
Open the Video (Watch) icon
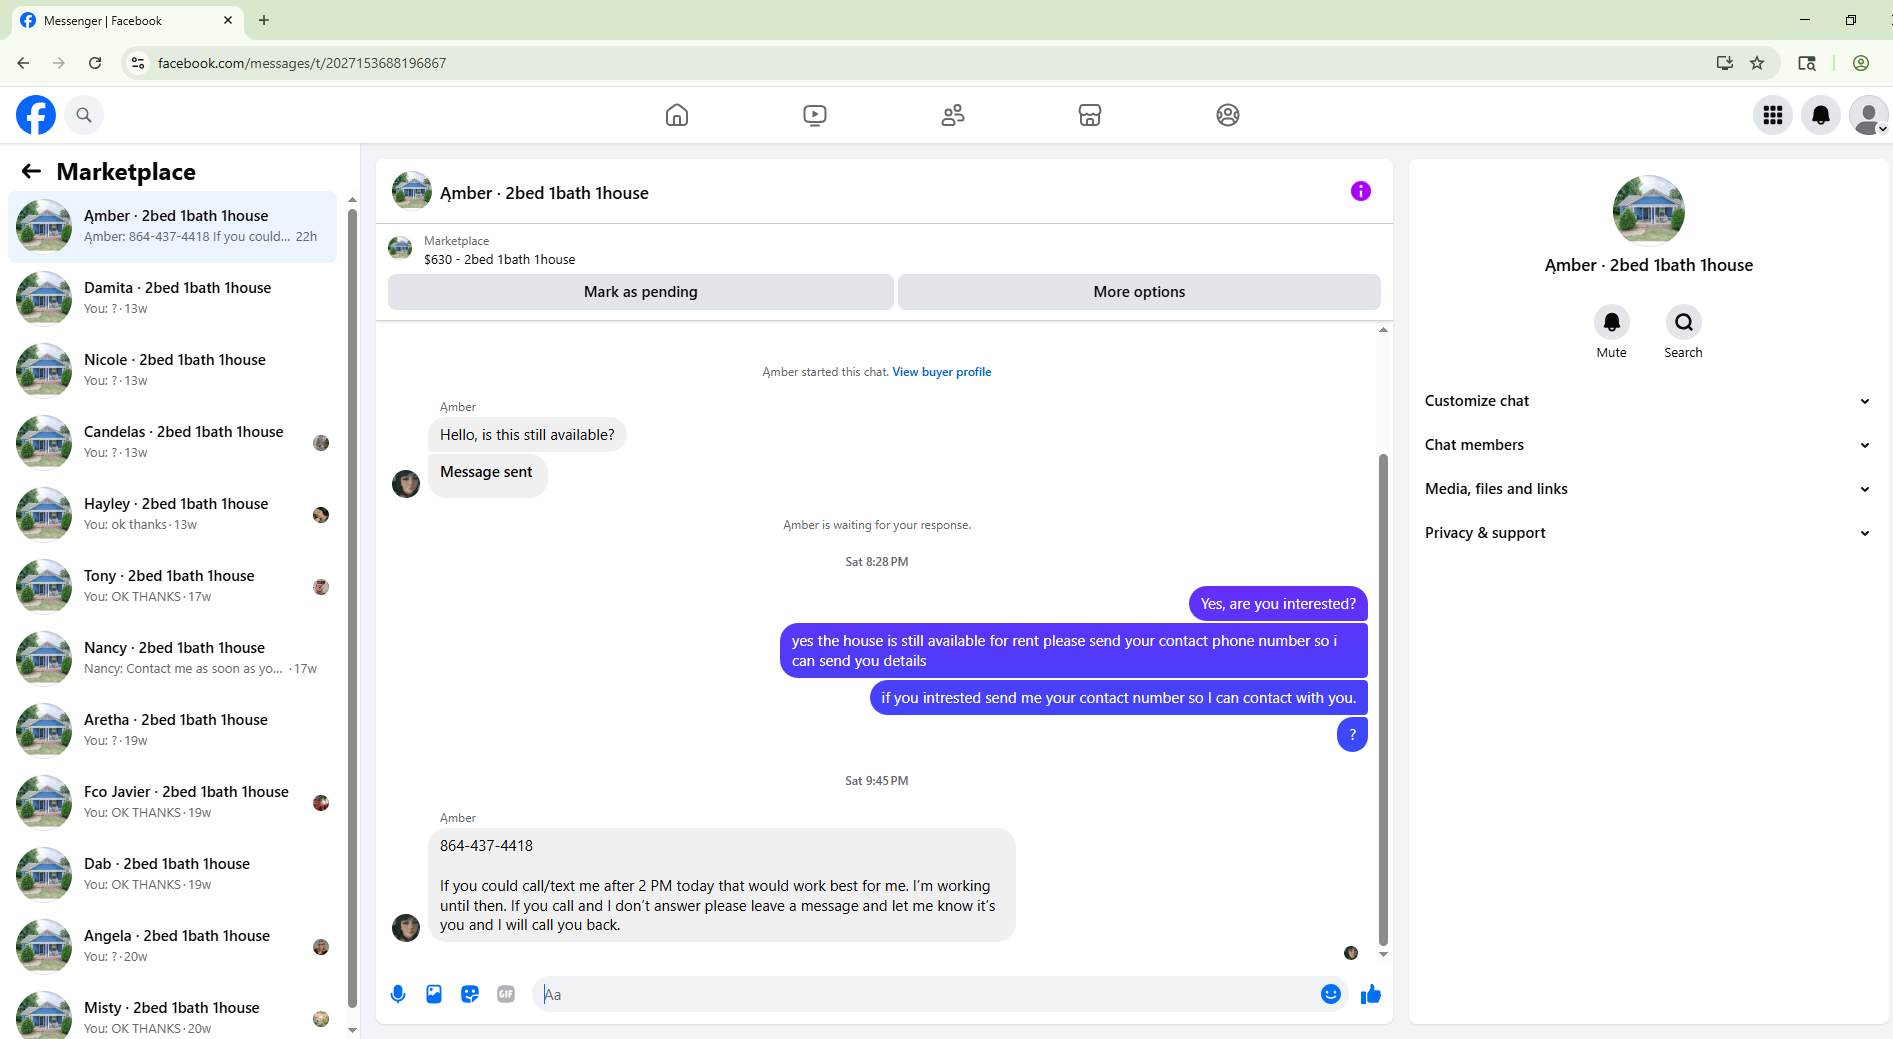click(815, 115)
